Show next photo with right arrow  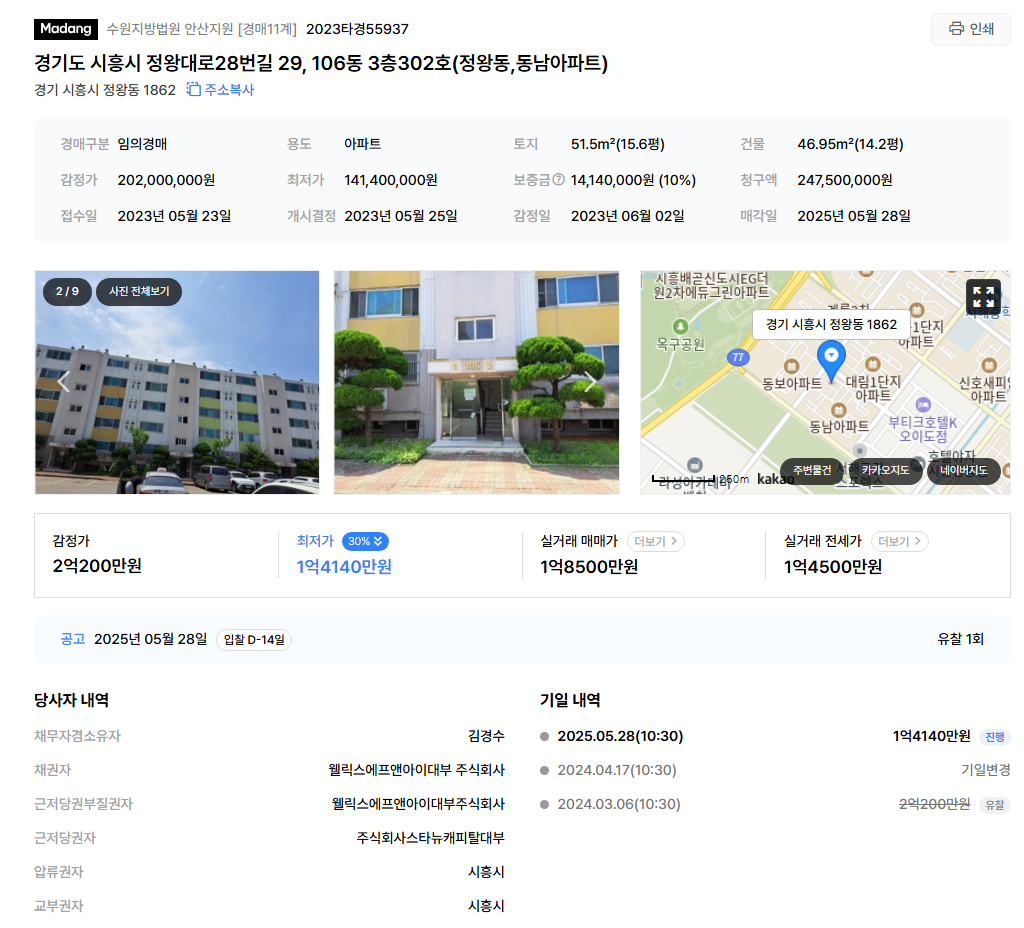point(590,381)
